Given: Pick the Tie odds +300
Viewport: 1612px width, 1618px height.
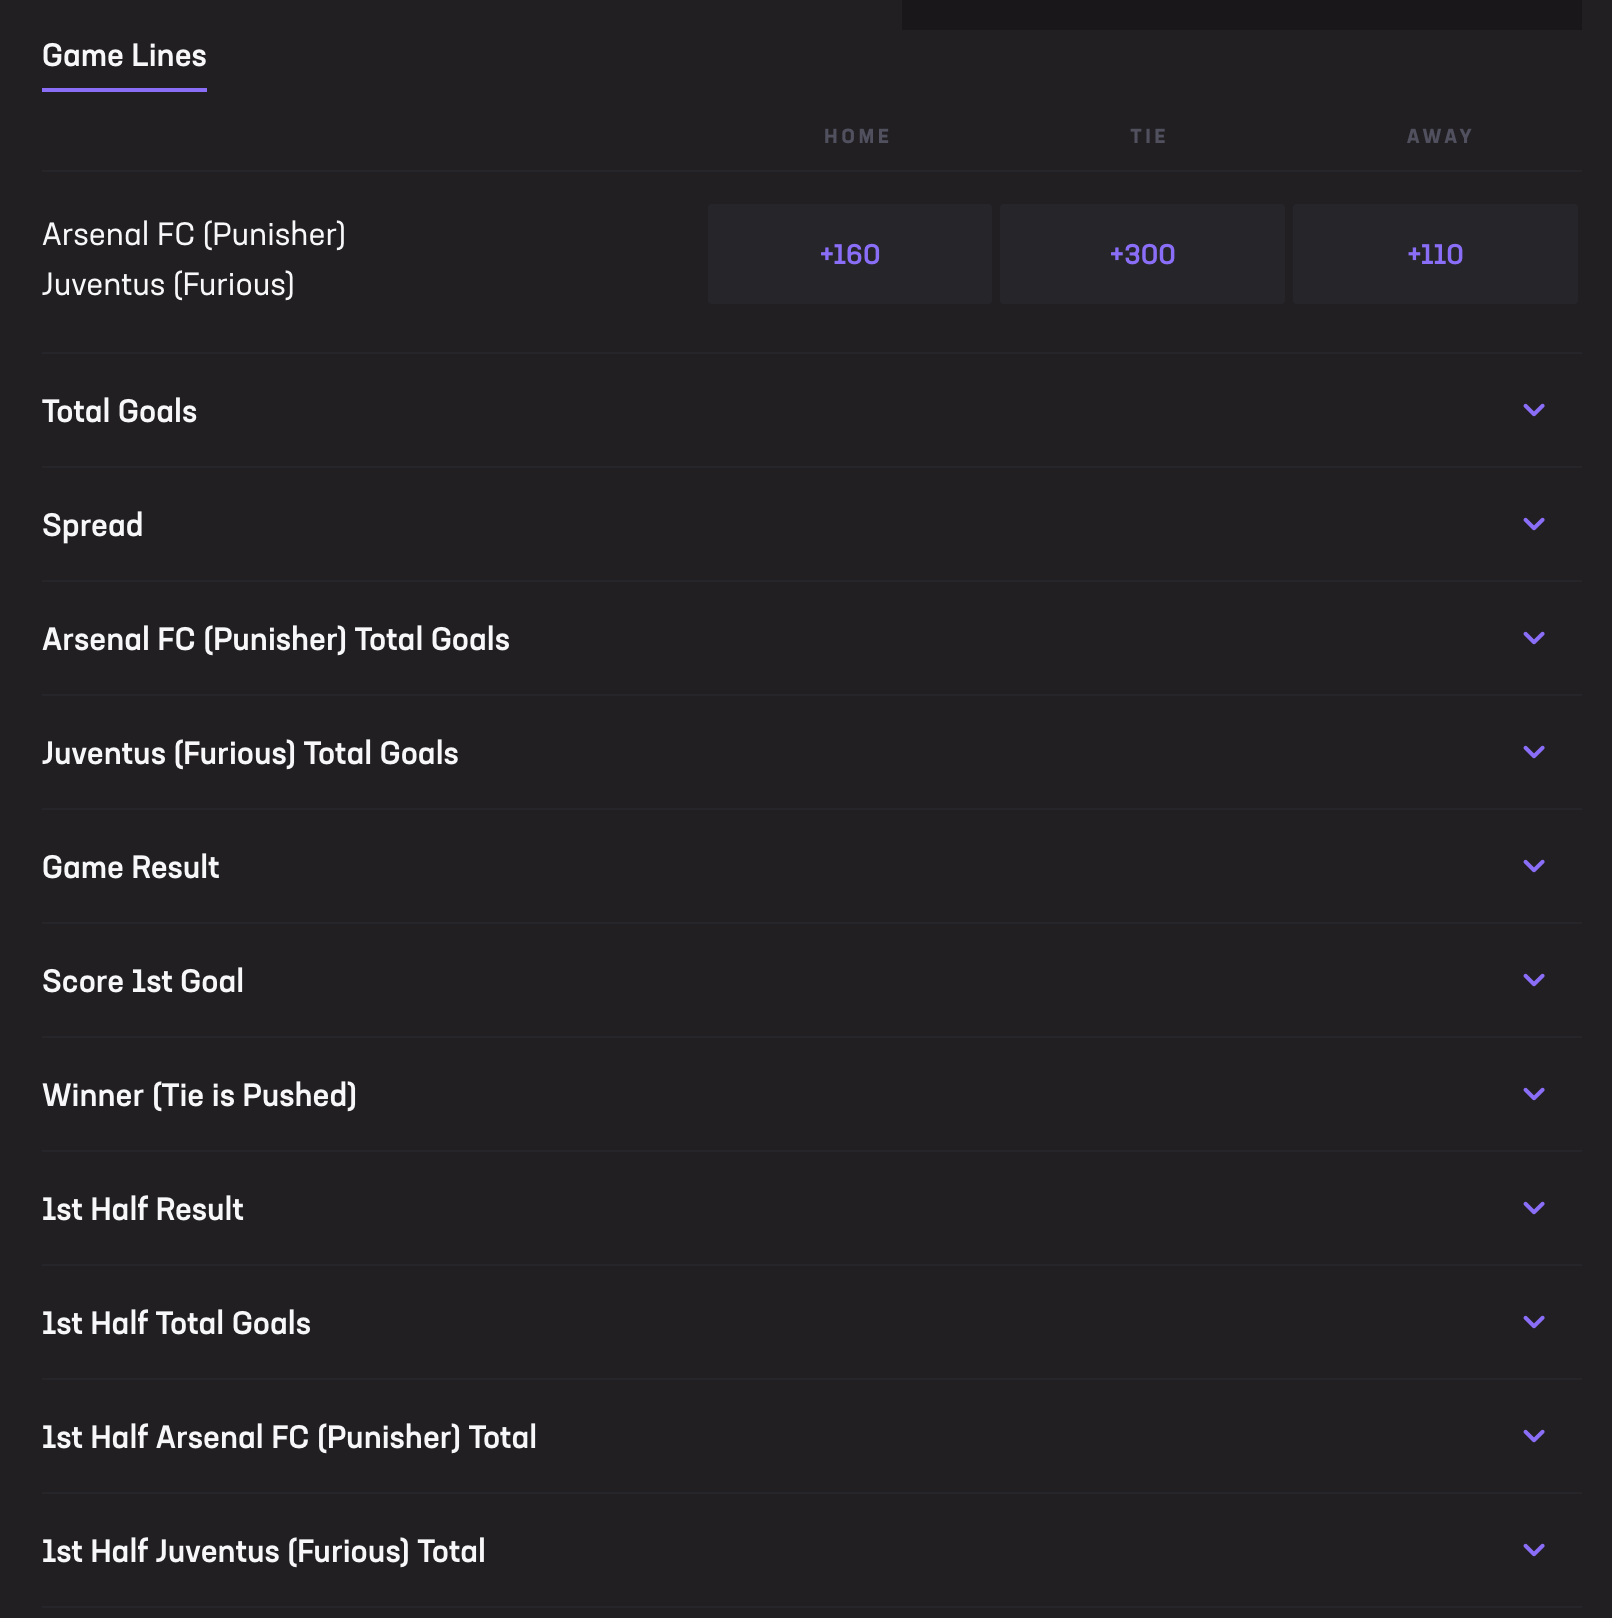Looking at the screenshot, I should coord(1142,254).
